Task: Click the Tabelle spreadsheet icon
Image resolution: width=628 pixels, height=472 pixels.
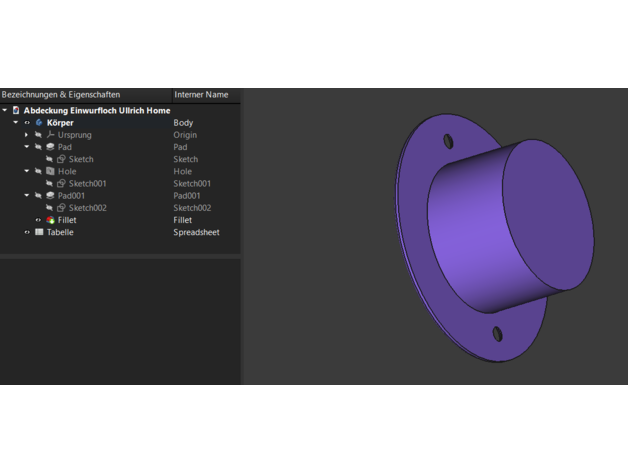Action: pos(39,232)
